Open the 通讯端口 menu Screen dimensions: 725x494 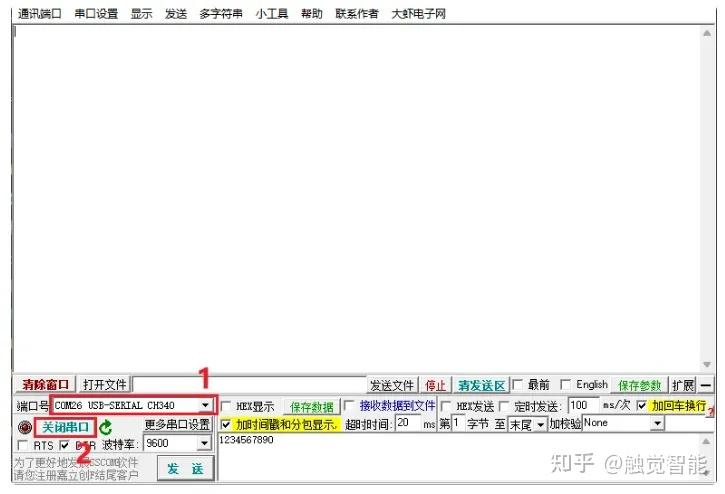click(39, 14)
